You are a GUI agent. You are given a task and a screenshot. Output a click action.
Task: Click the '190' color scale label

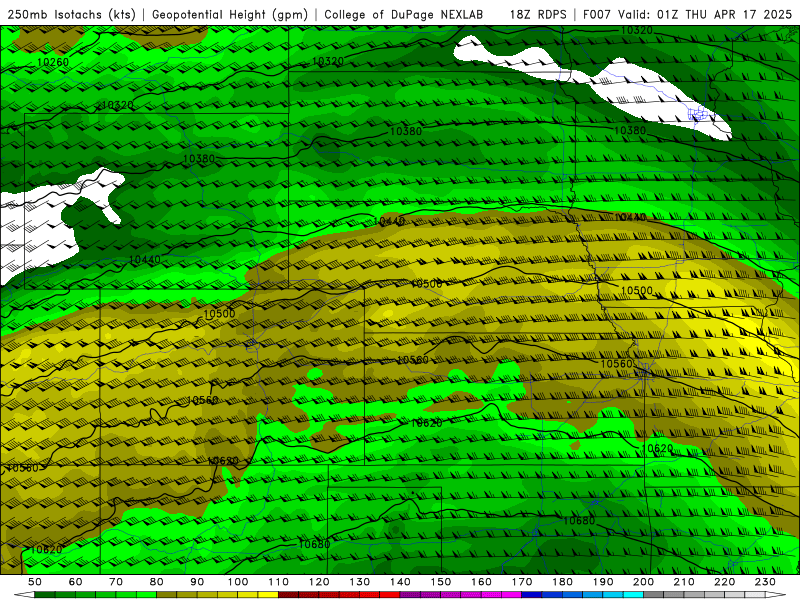click(x=603, y=582)
